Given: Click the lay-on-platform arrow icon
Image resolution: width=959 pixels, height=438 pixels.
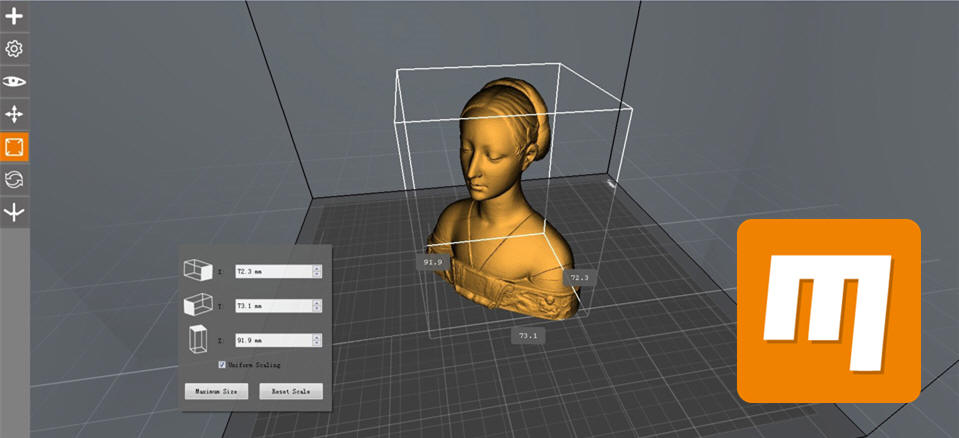Looking at the screenshot, I should (14, 212).
